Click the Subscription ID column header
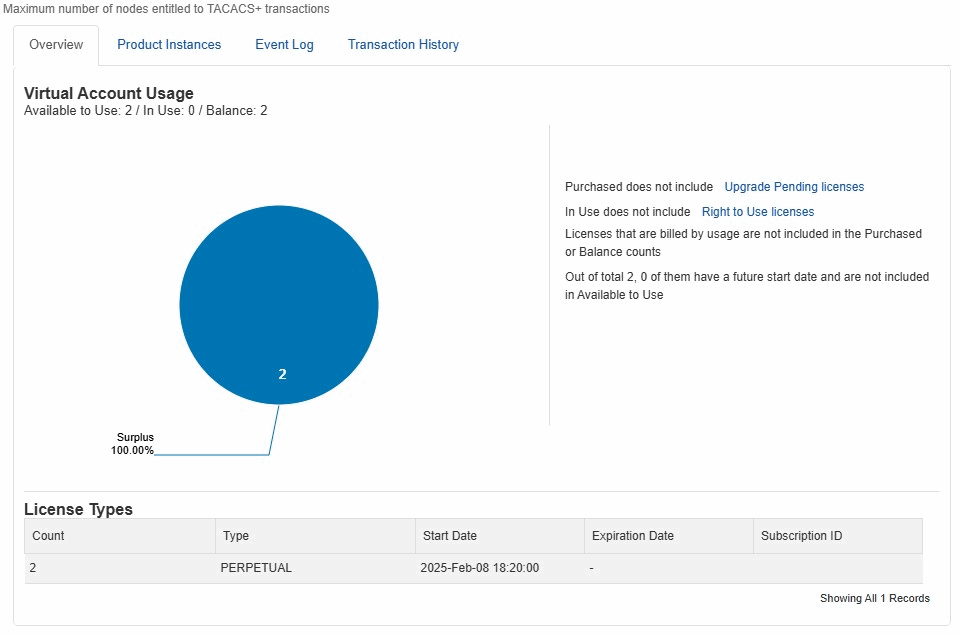The width and height of the screenshot is (960, 634). coord(801,536)
